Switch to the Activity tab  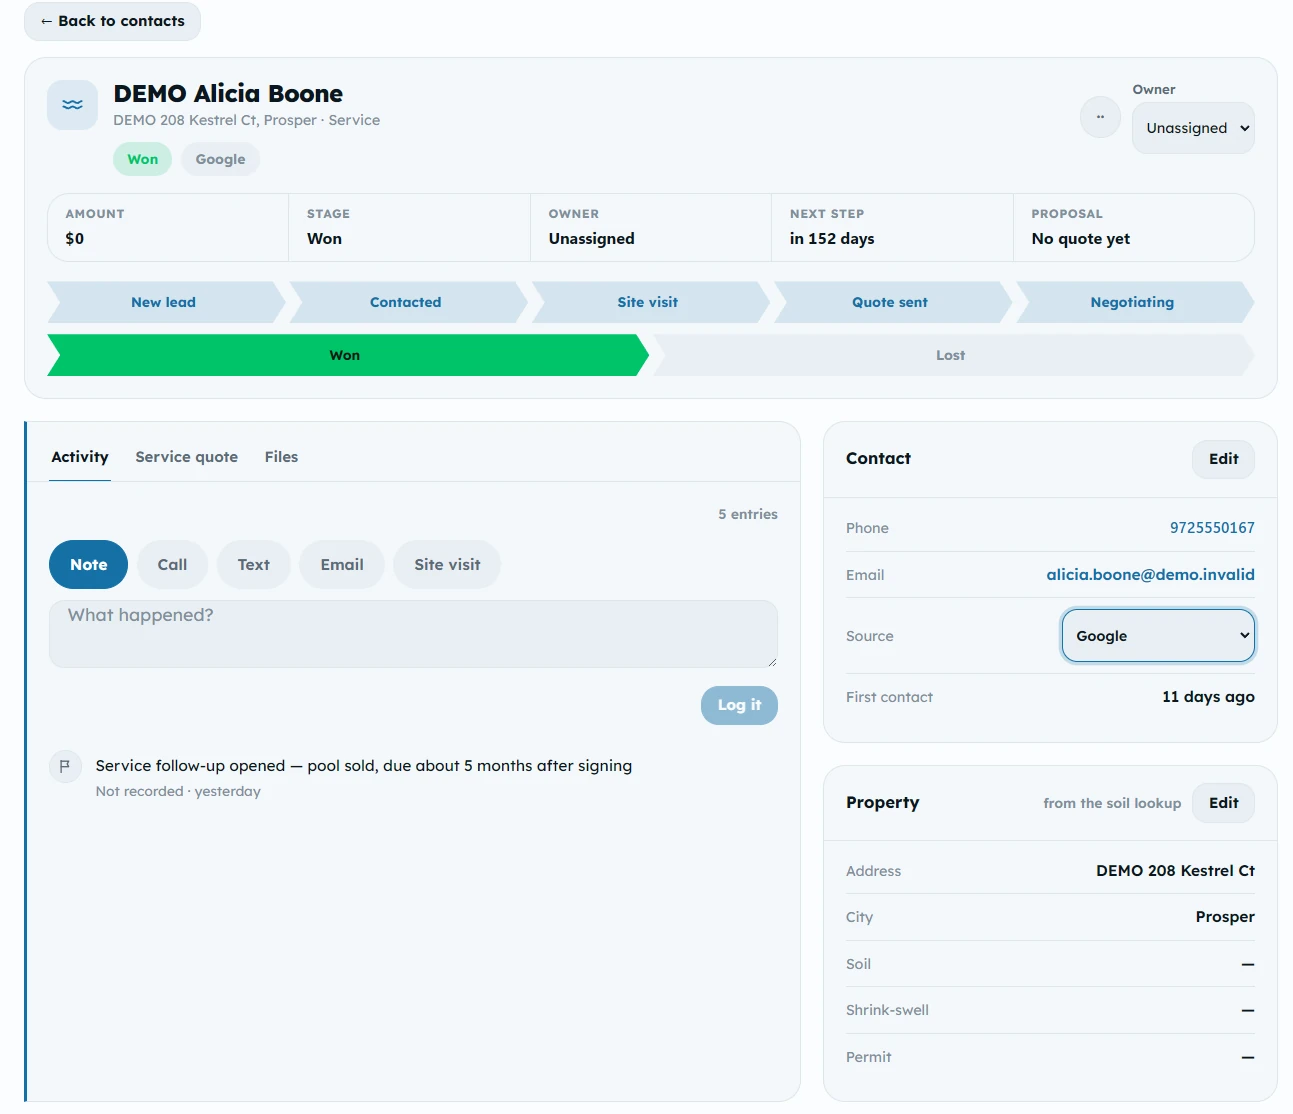(80, 457)
